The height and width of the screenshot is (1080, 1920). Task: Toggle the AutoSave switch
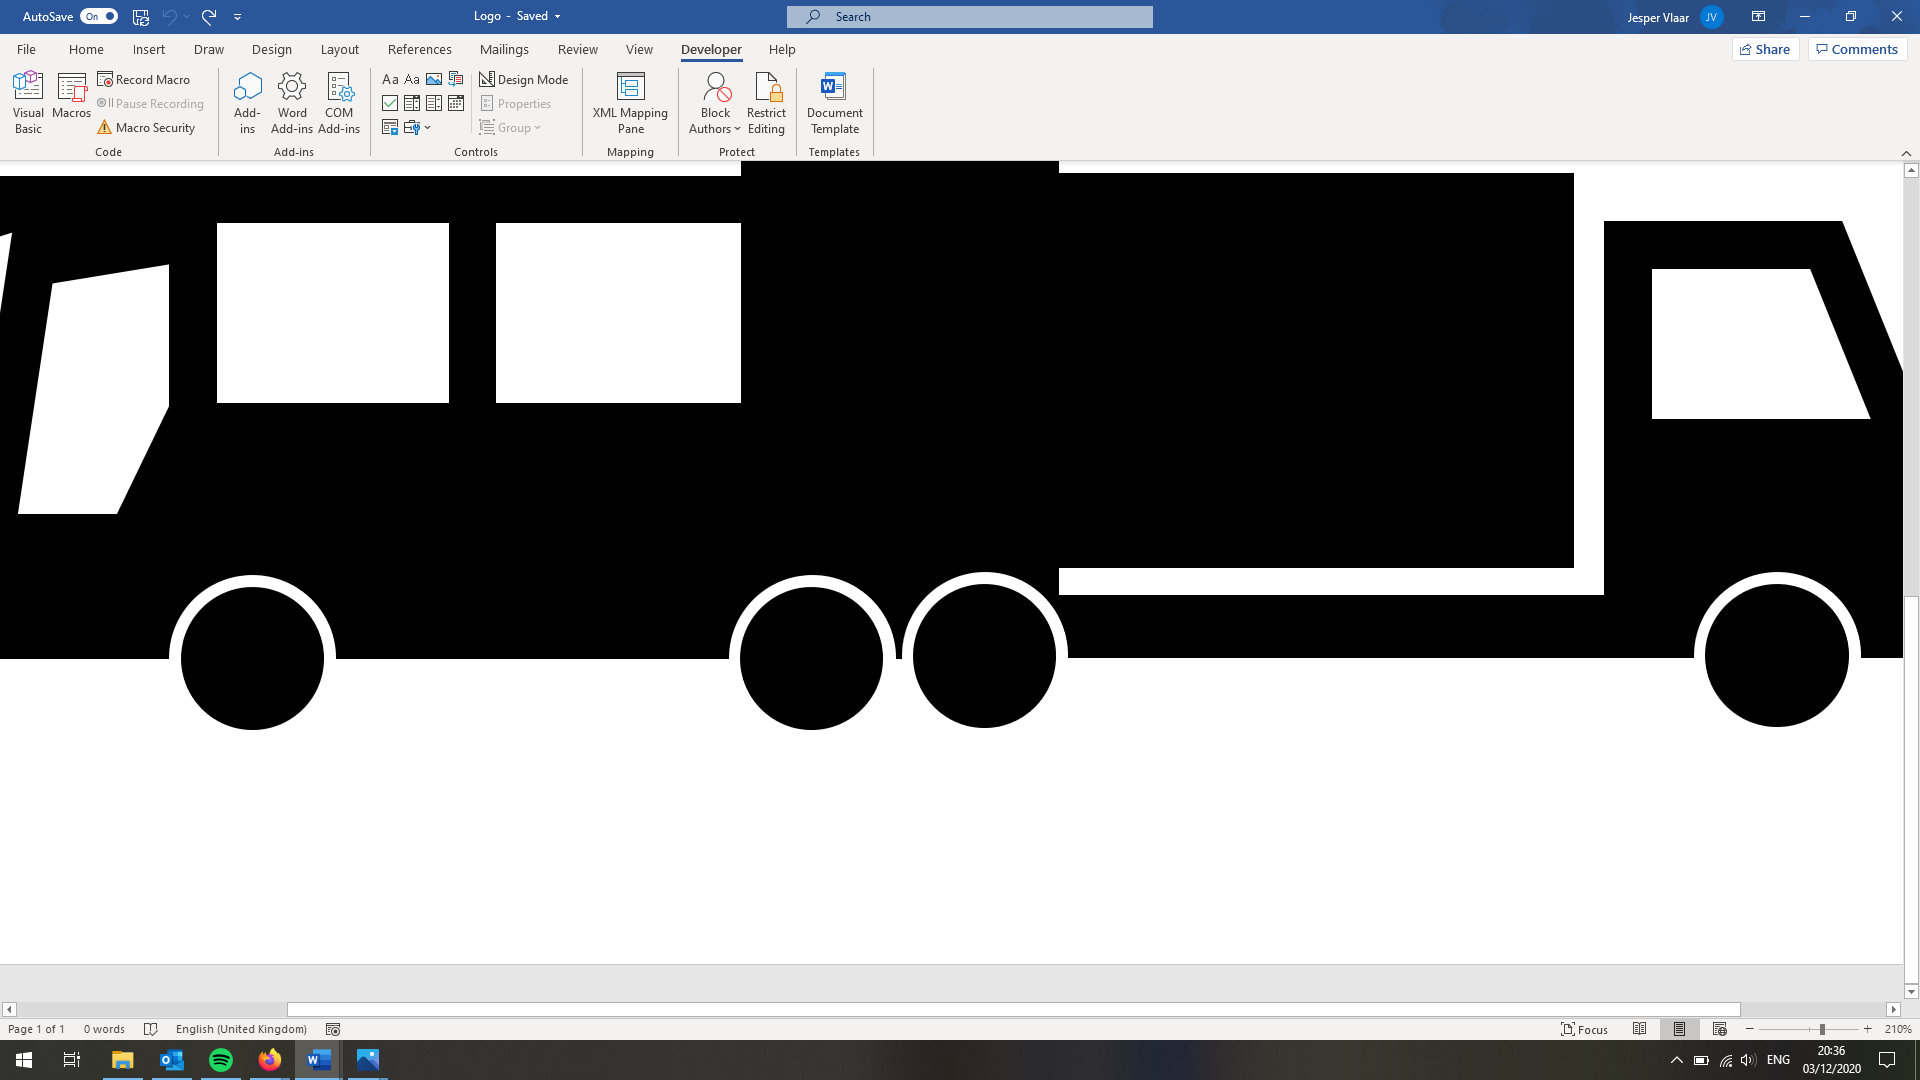(x=99, y=16)
